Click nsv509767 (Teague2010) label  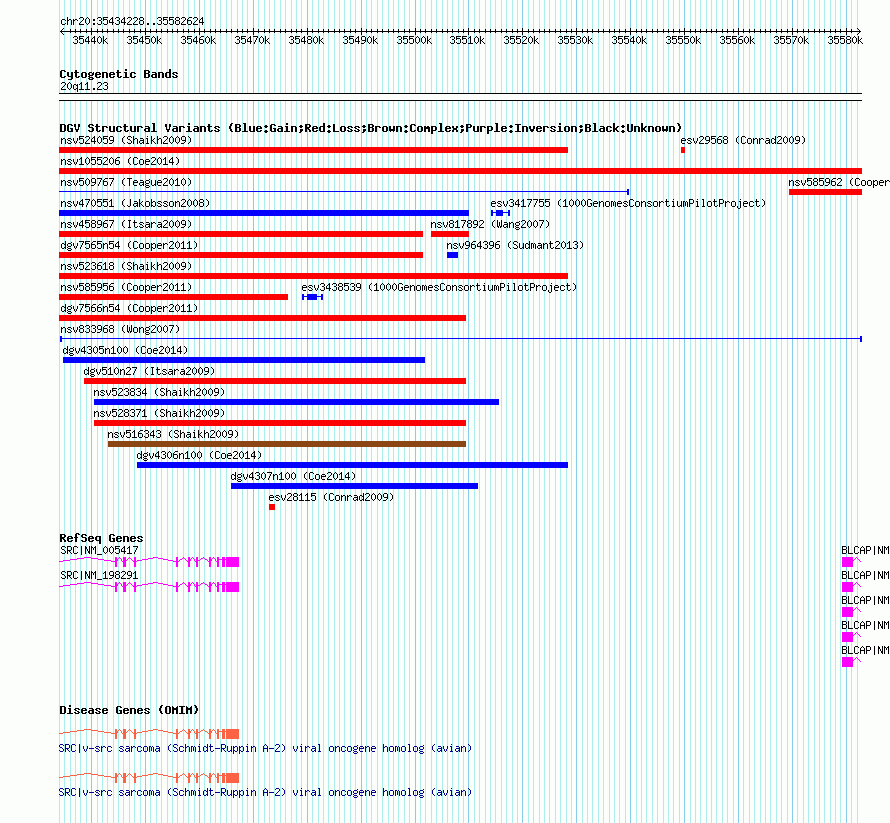pos(126,182)
